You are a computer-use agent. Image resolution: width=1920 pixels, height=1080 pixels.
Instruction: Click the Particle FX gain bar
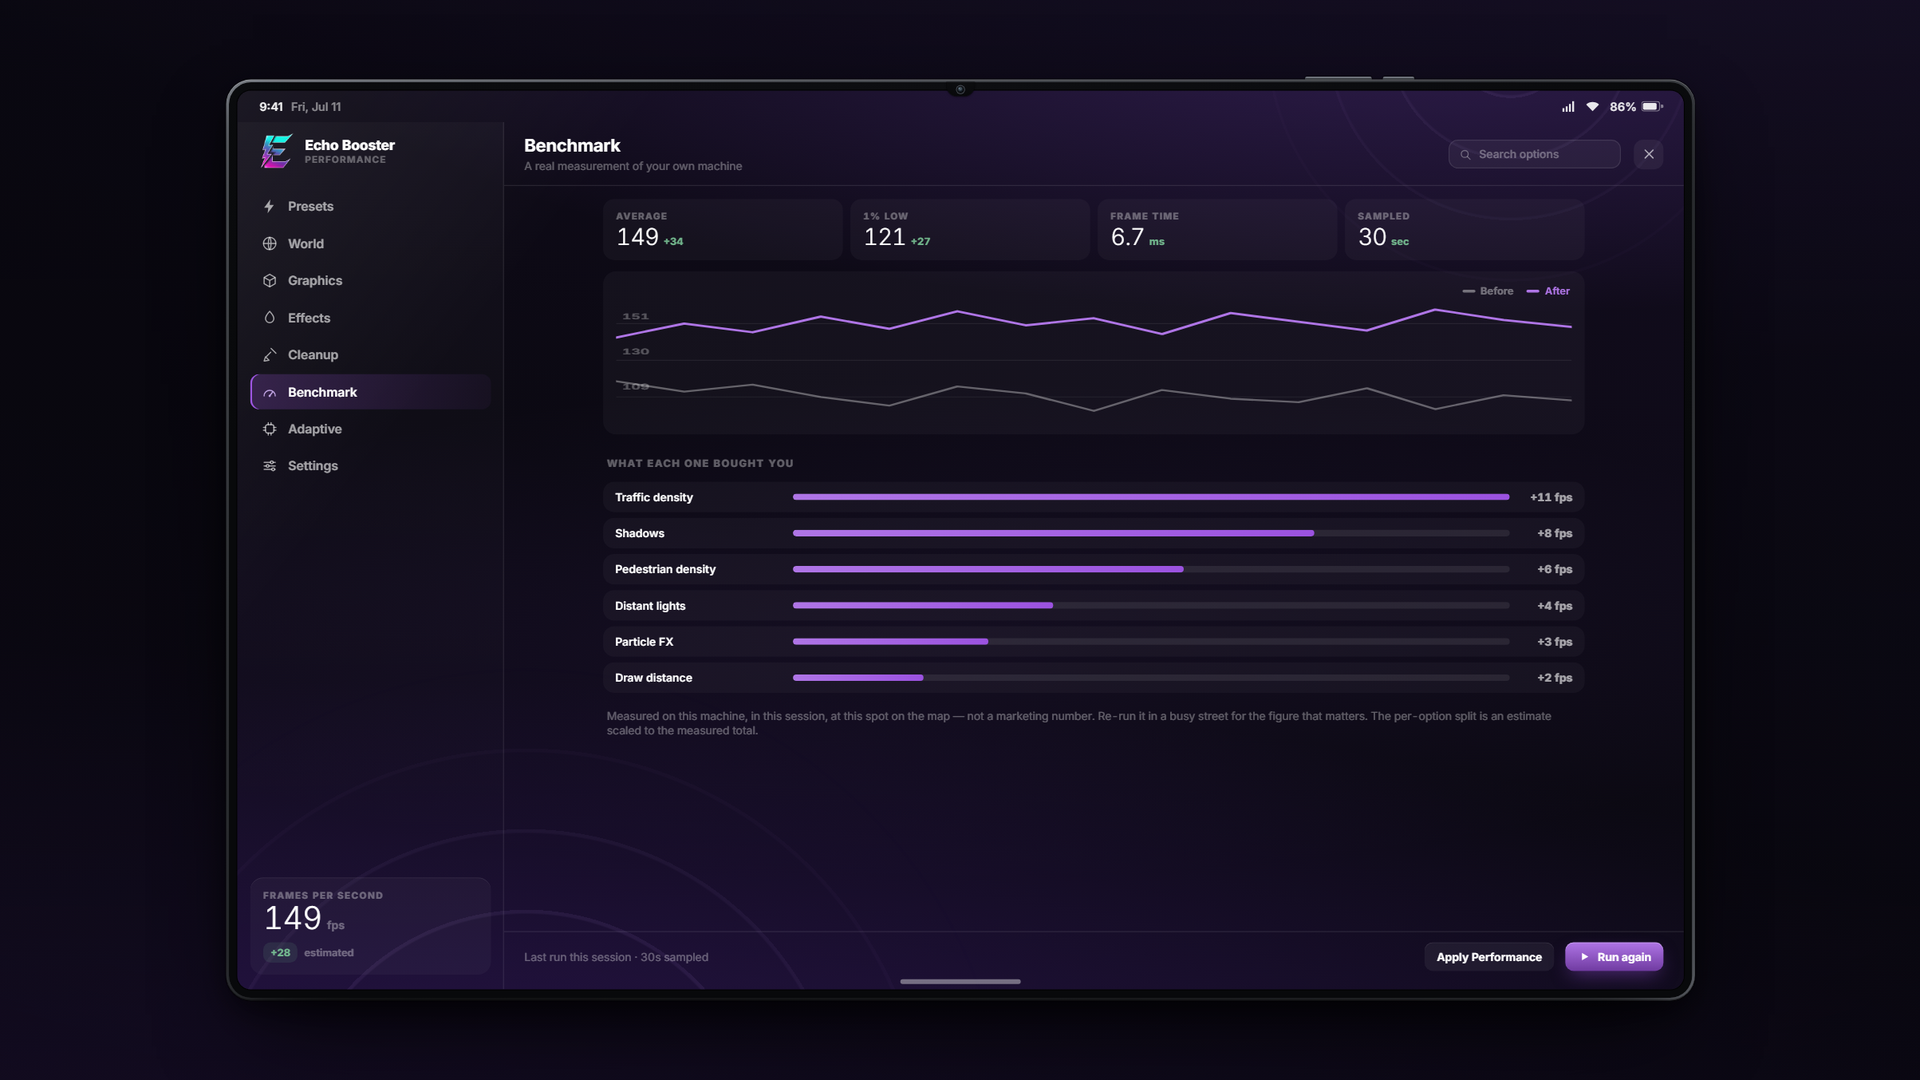click(1151, 641)
